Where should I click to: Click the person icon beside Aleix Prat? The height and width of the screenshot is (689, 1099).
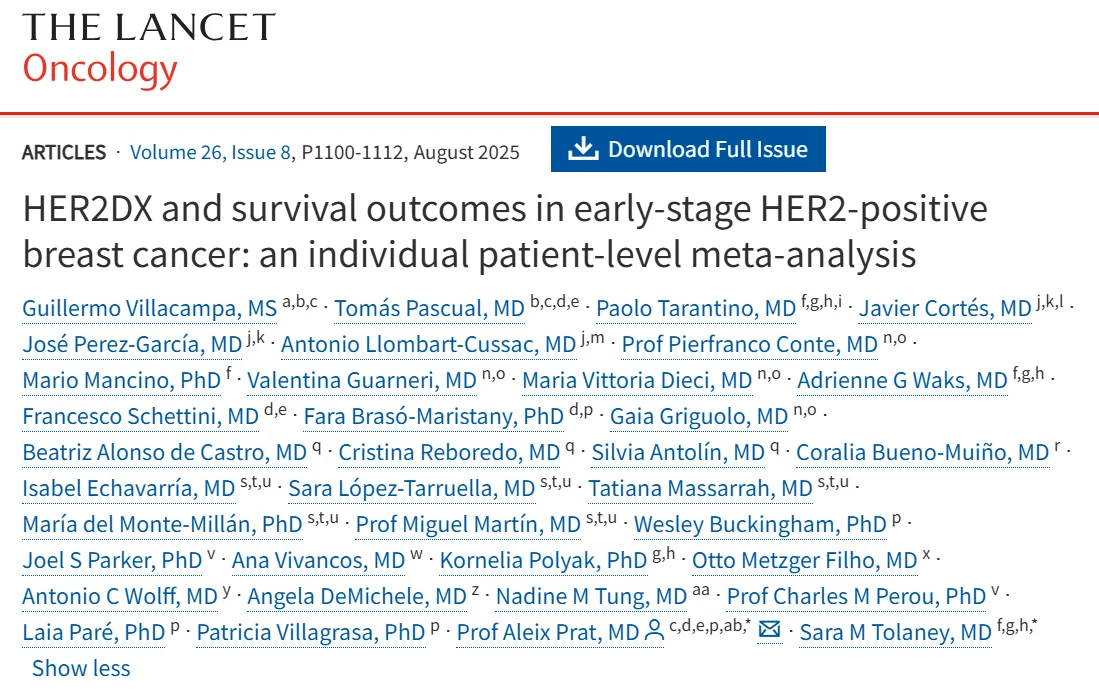click(x=654, y=632)
